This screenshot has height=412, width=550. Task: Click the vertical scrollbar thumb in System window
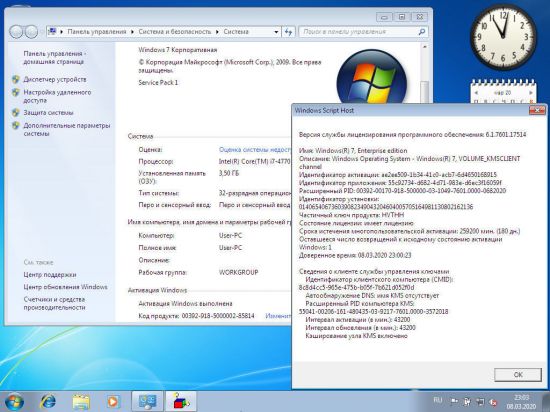[424, 92]
